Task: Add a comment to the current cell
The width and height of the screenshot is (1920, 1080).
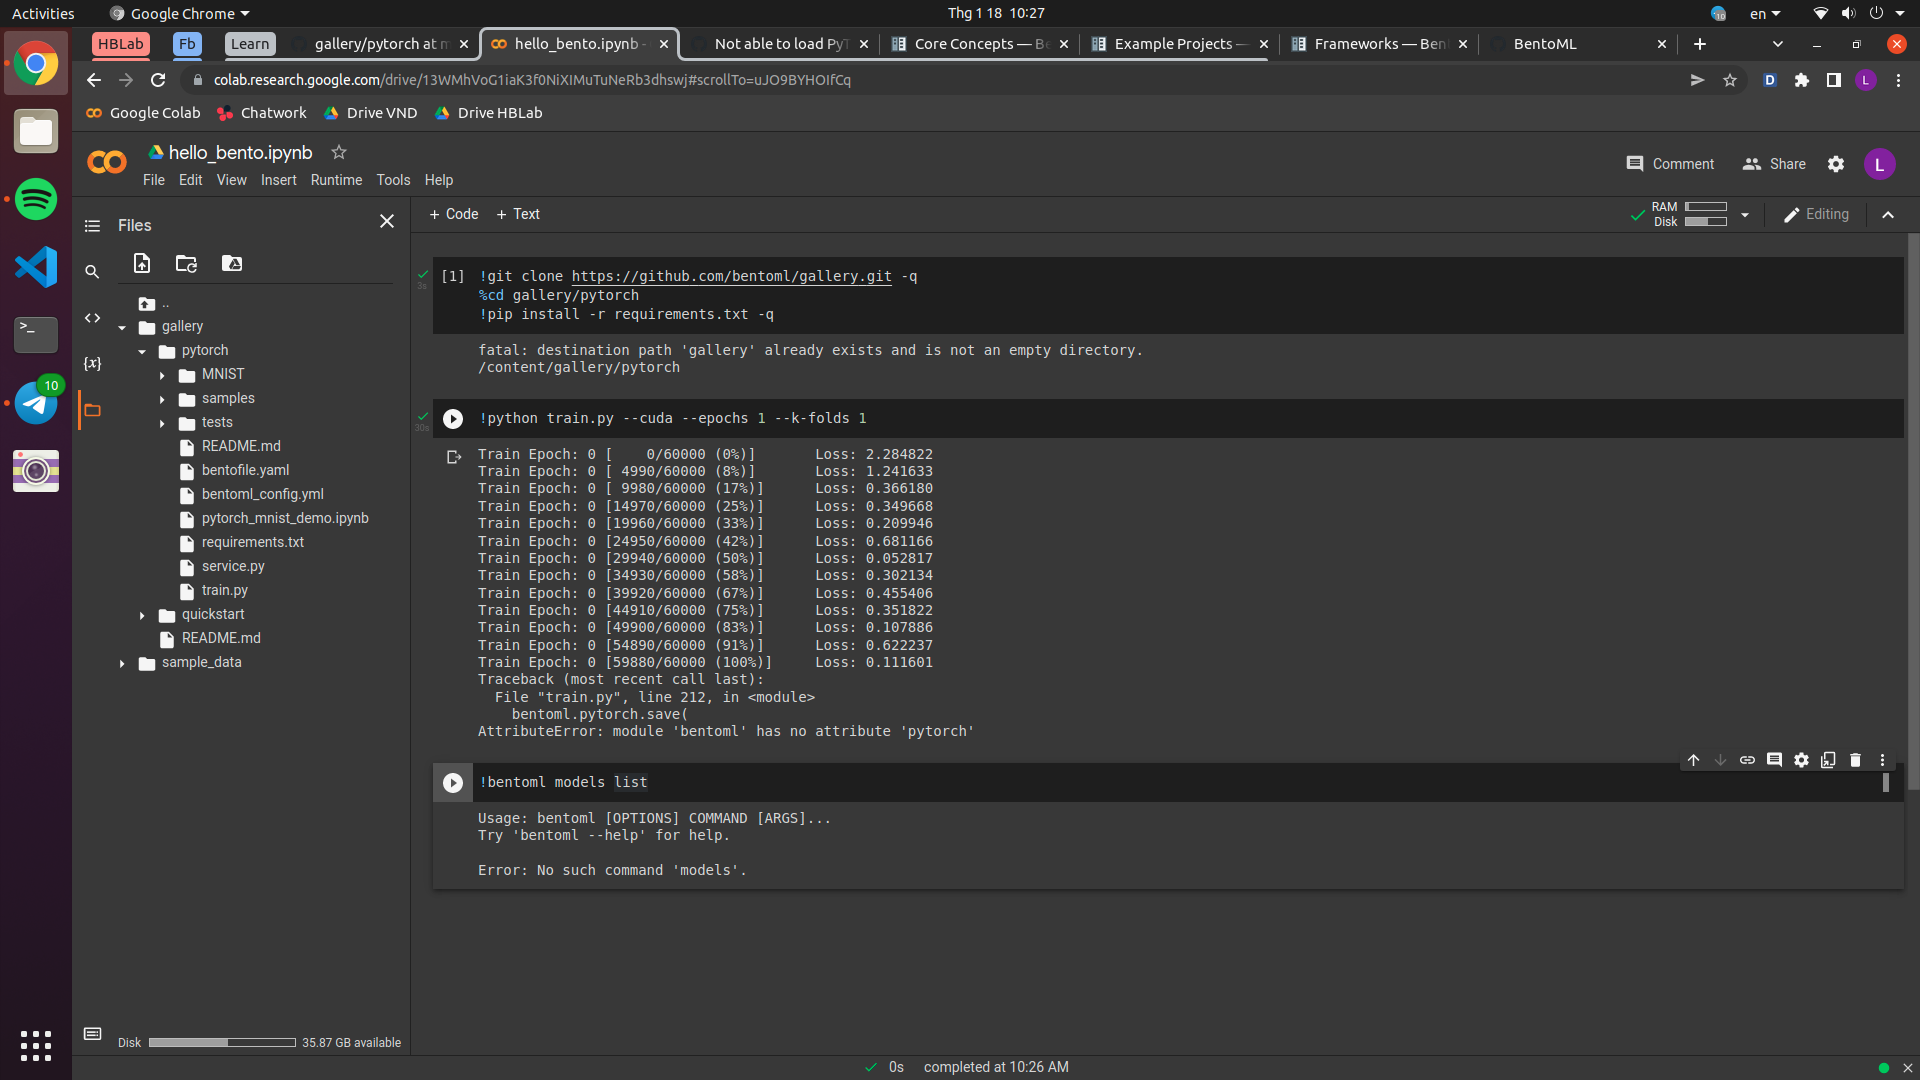Action: pyautogui.click(x=1775, y=760)
